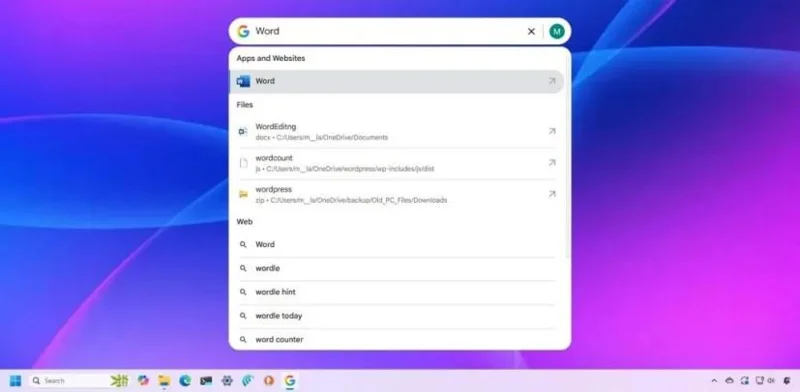800x392 pixels.
Task: Open the Settings gear on the taskbar
Action: tap(227, 381)
